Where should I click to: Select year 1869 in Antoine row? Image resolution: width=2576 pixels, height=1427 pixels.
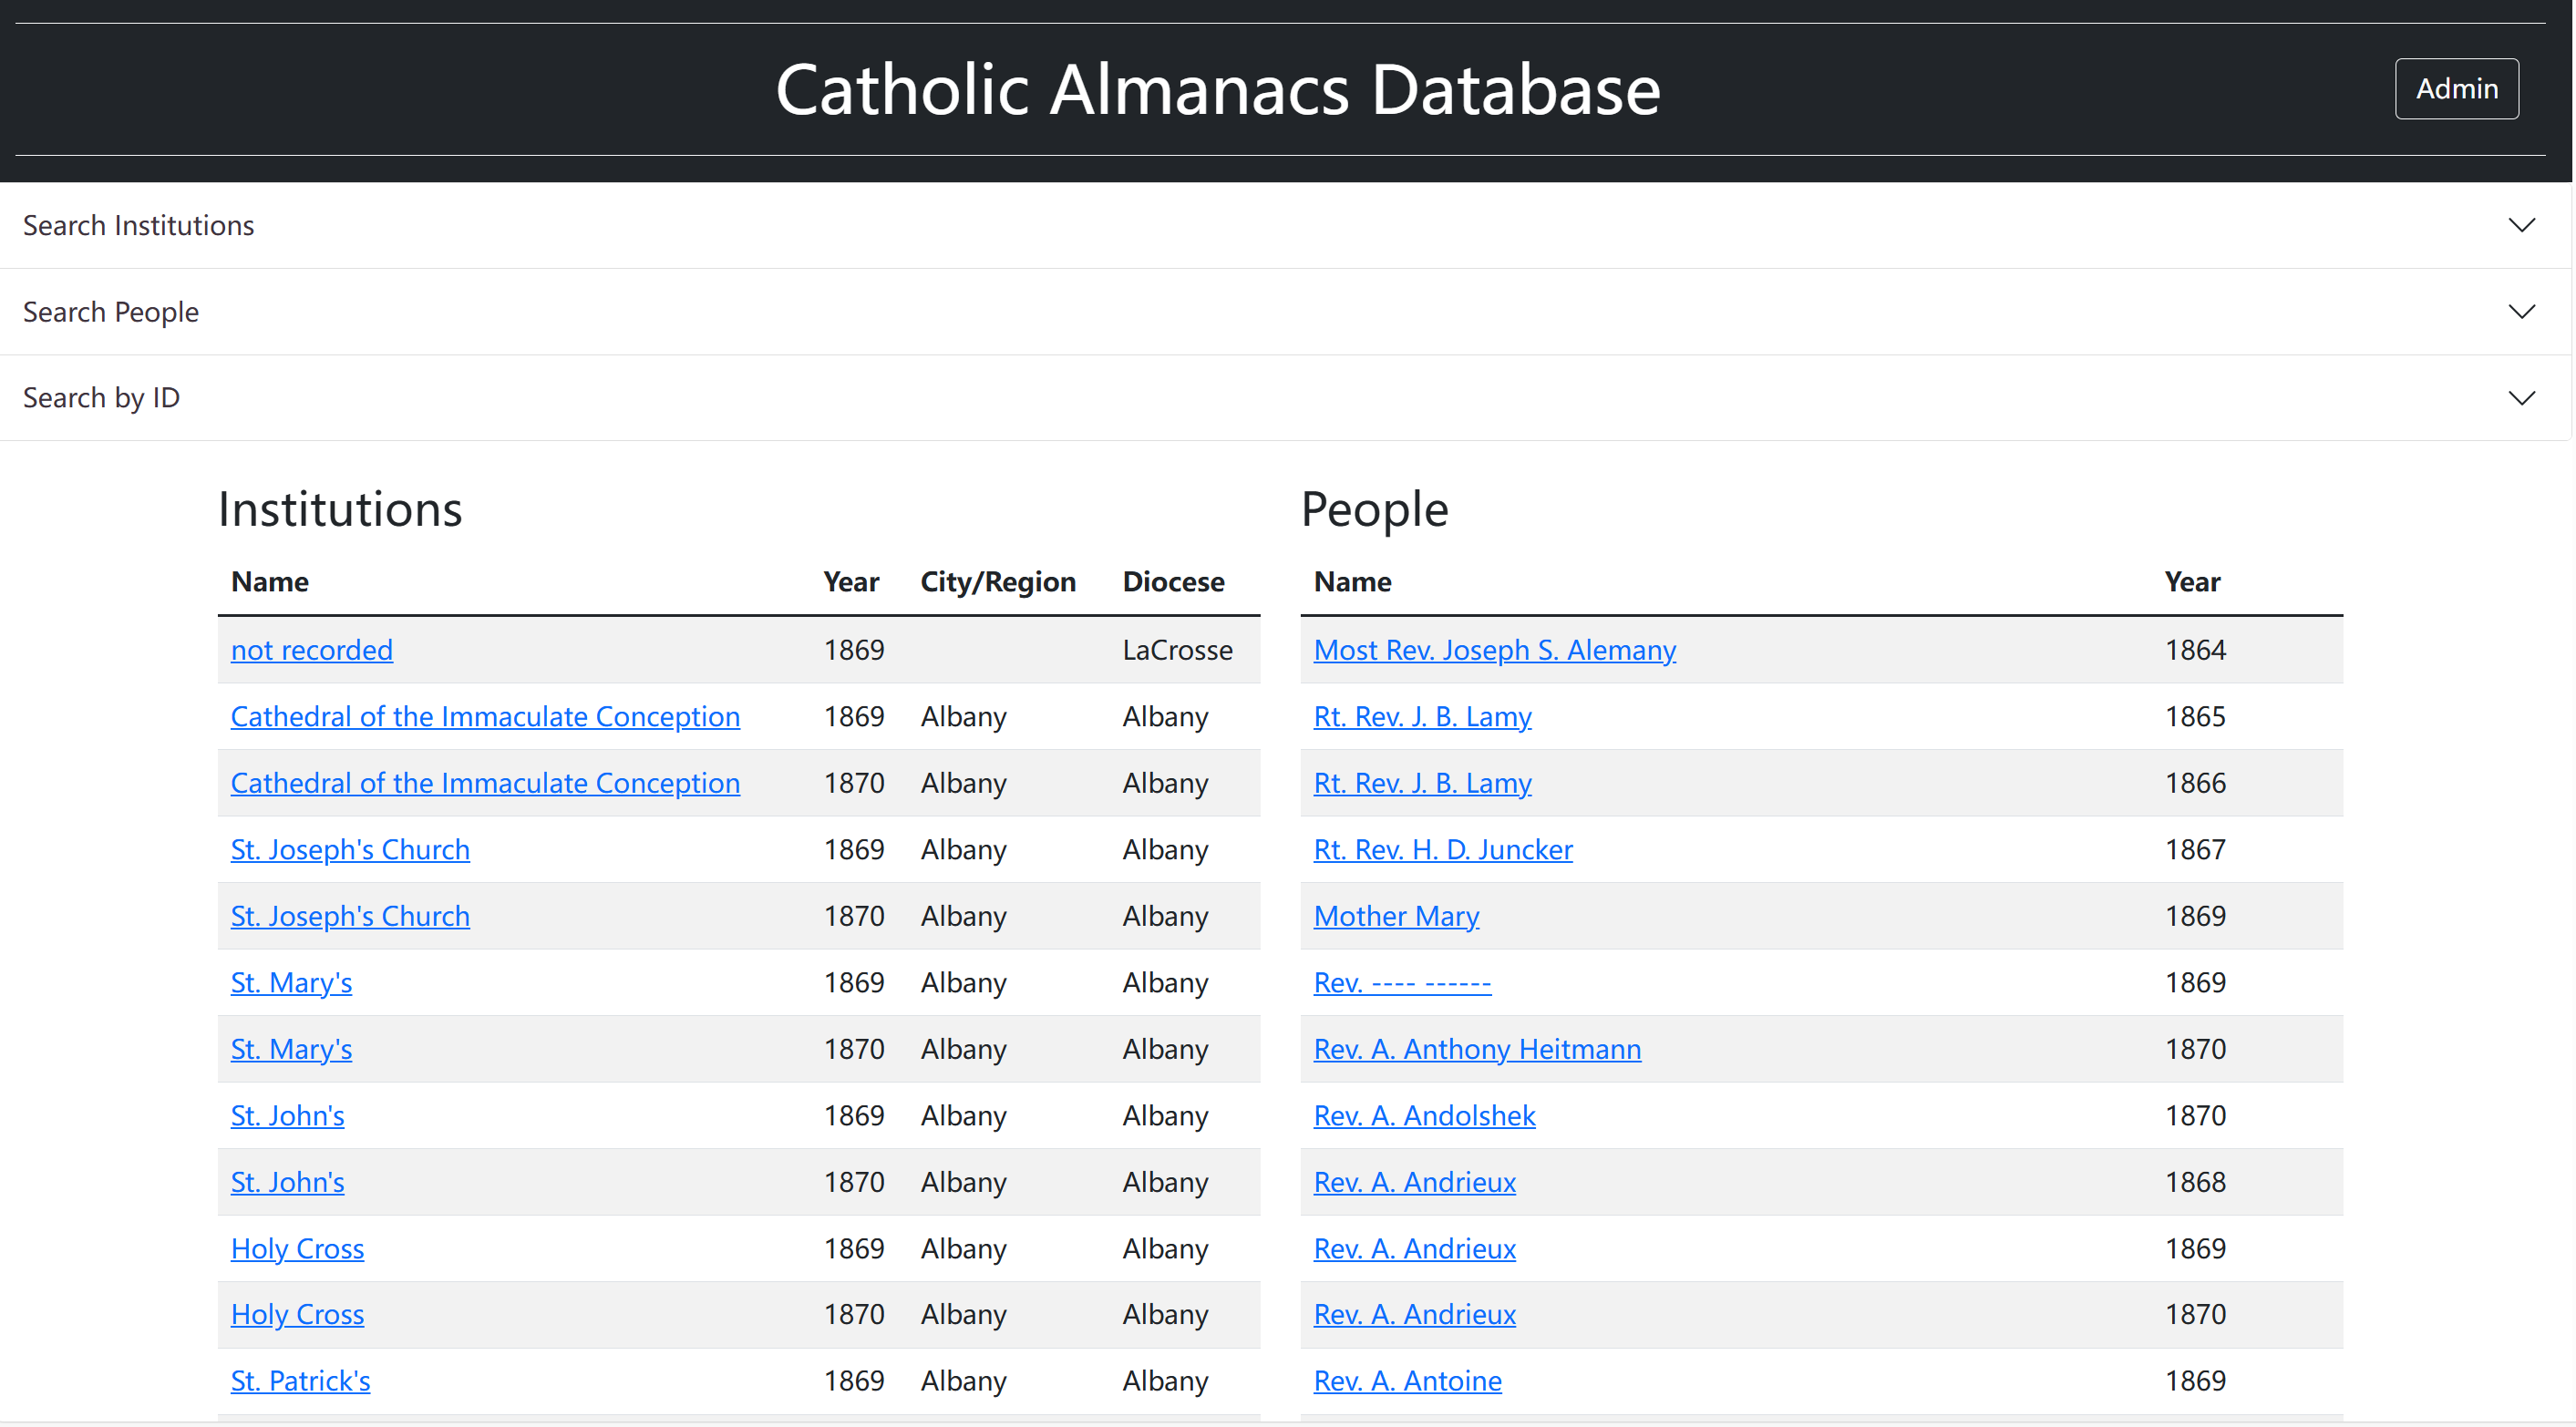2195,1381
